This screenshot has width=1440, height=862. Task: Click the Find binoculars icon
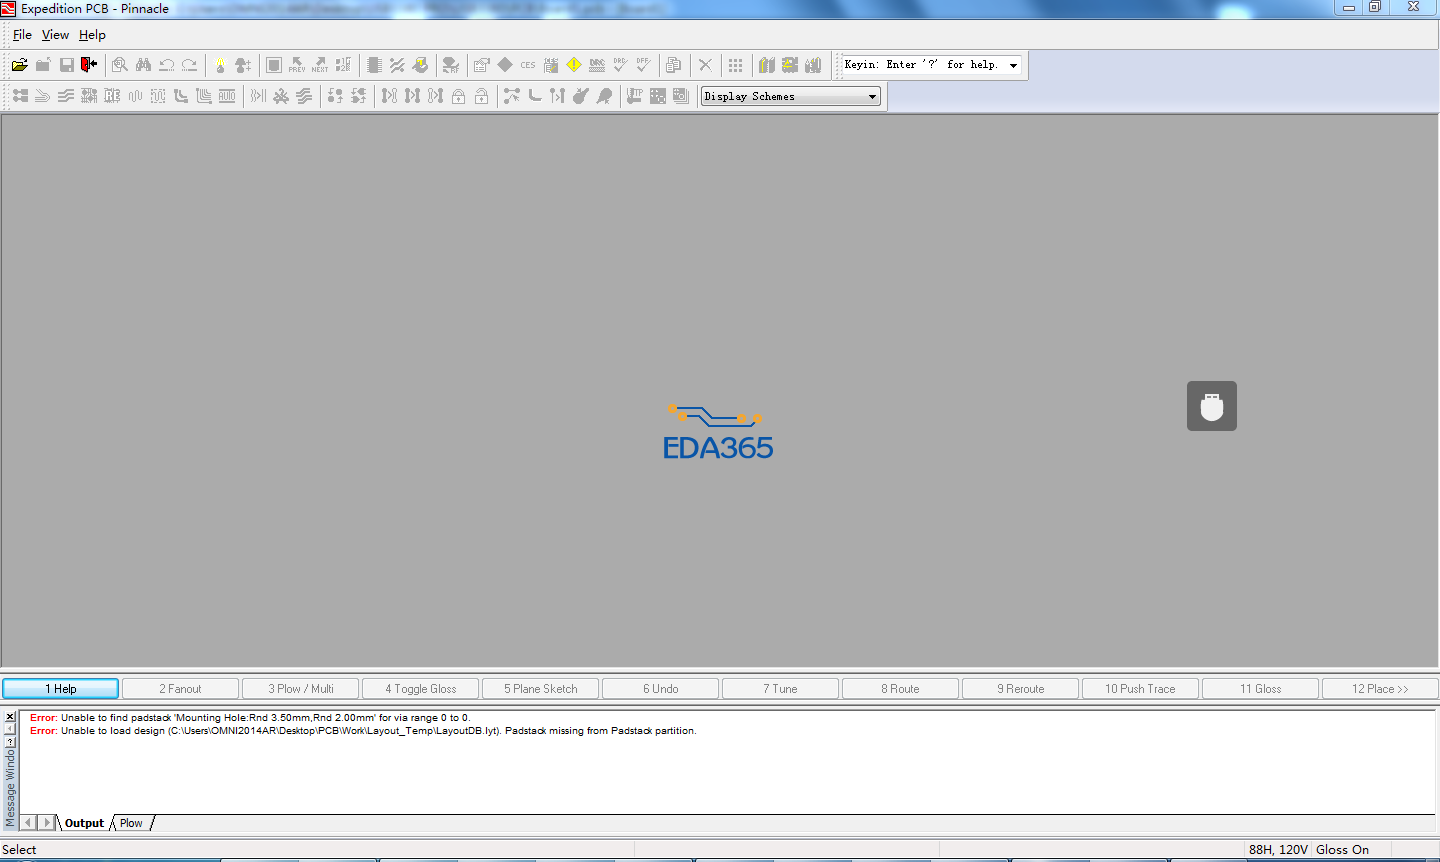143,65
